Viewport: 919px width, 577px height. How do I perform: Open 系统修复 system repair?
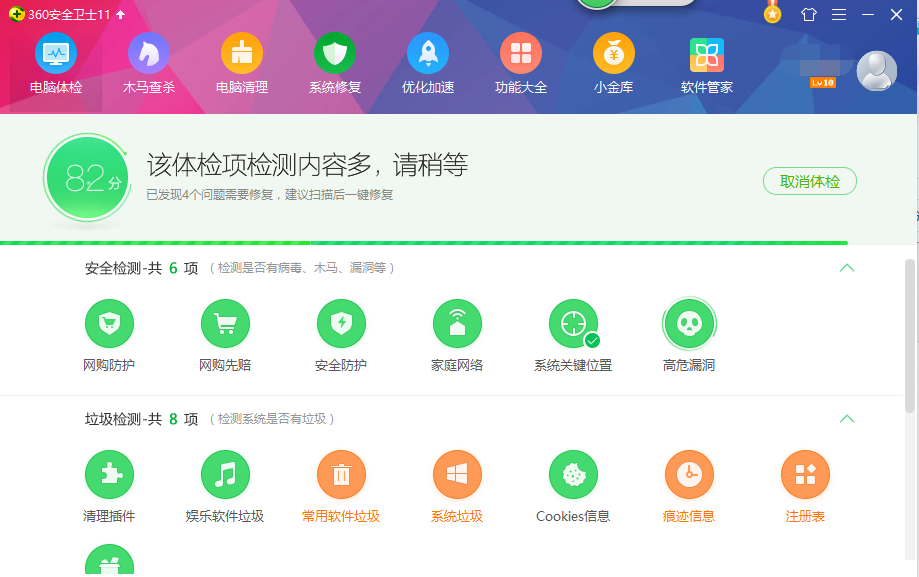coord(335,65)
